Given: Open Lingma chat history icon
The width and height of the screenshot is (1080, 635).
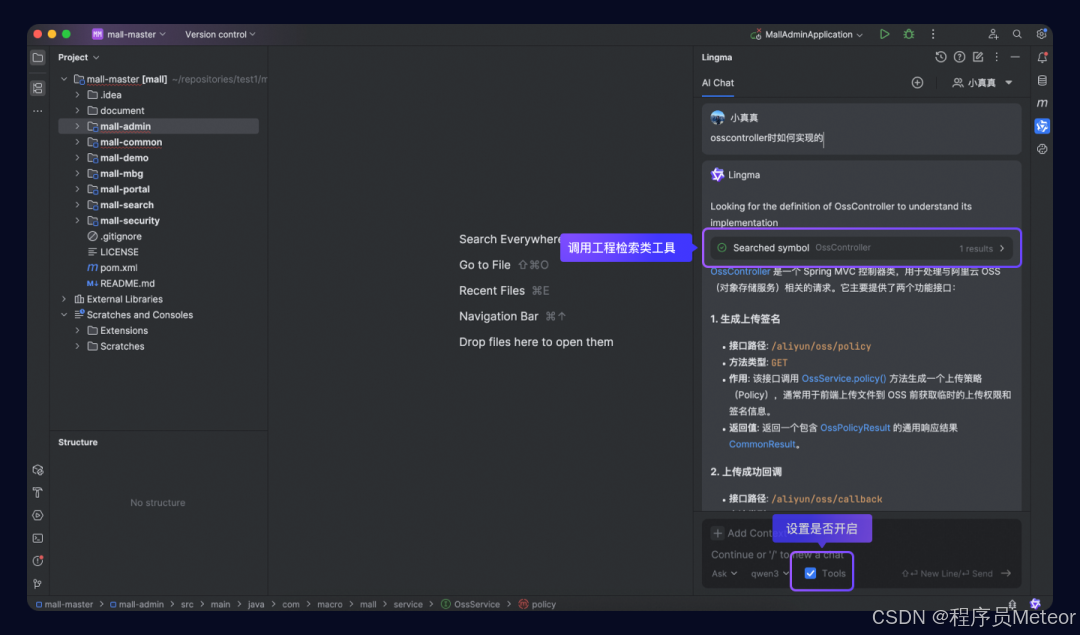Looking at the screenshot, I should coord(941,57).
